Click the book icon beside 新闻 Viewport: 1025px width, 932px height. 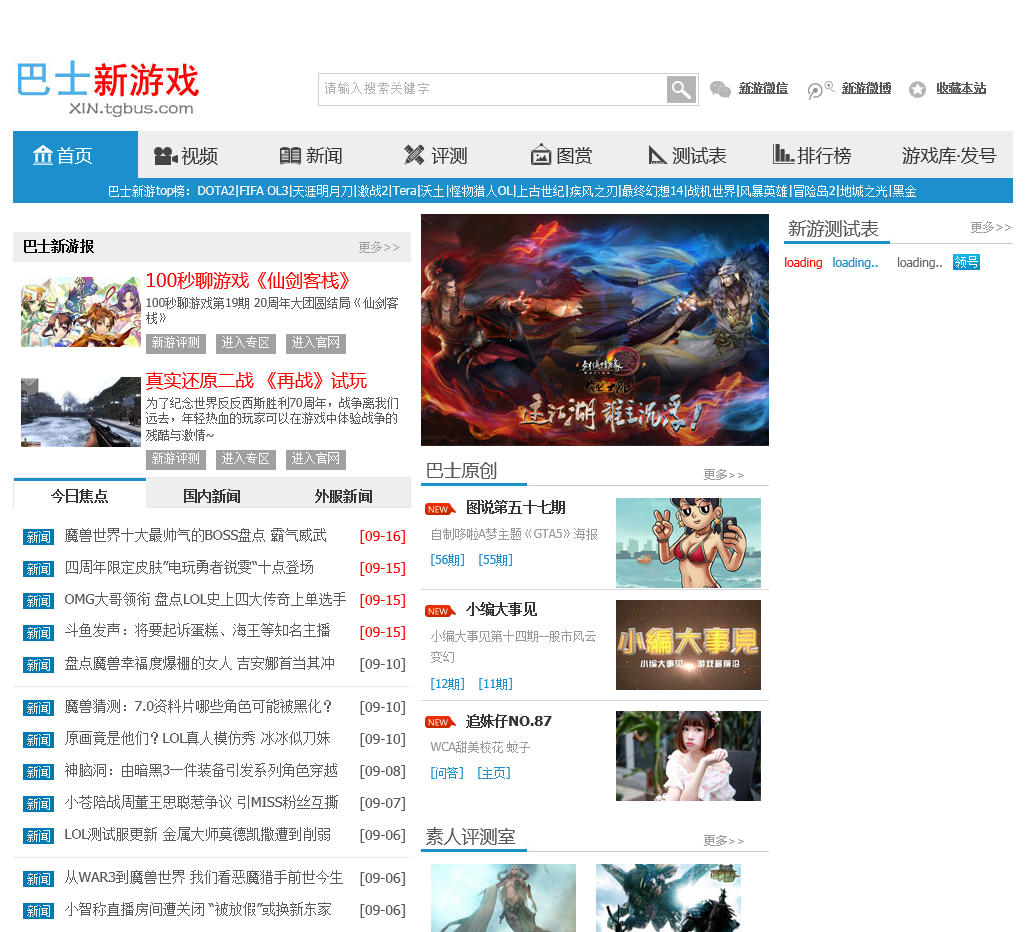click(x=290, y=156)
